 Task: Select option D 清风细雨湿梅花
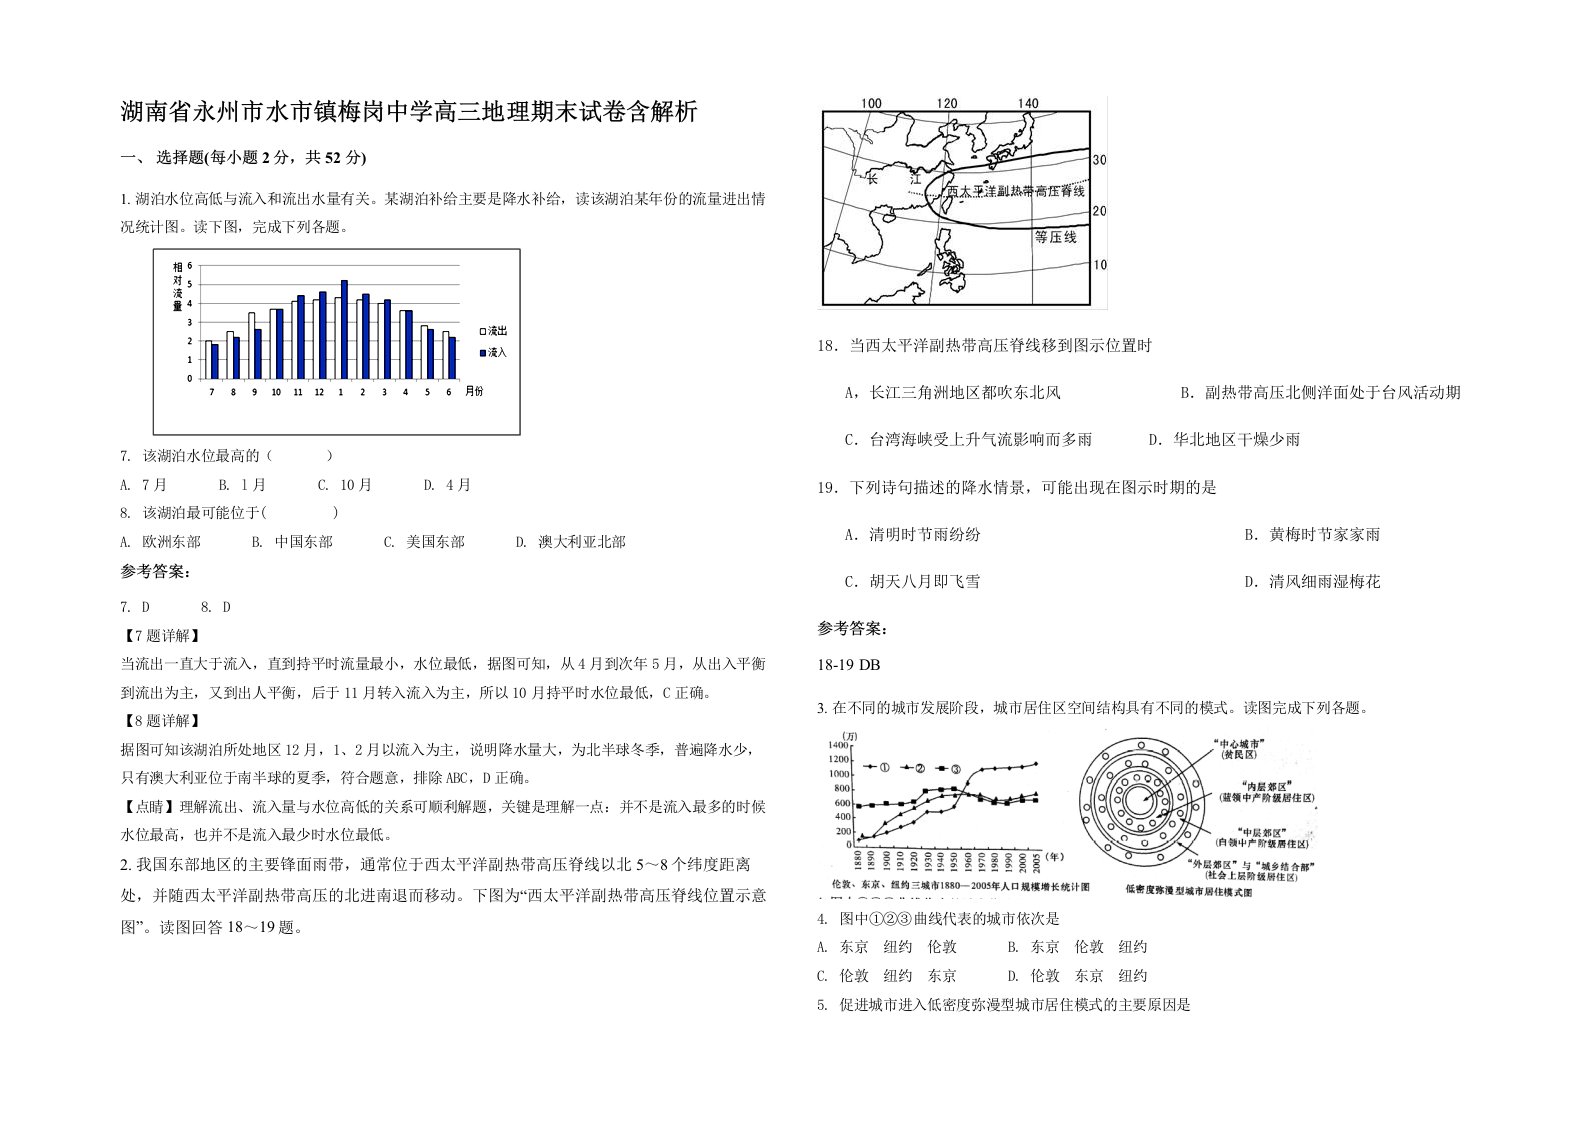click(1312, 582)
